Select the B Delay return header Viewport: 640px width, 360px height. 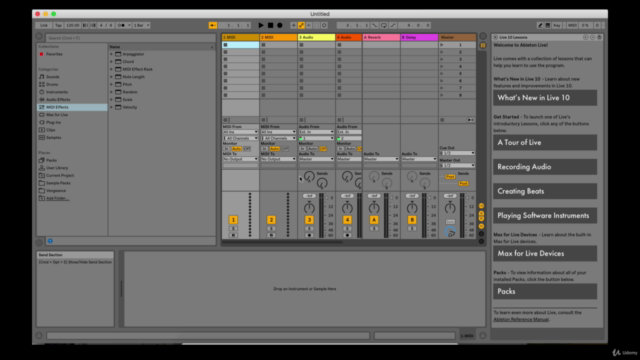[419, 37]
